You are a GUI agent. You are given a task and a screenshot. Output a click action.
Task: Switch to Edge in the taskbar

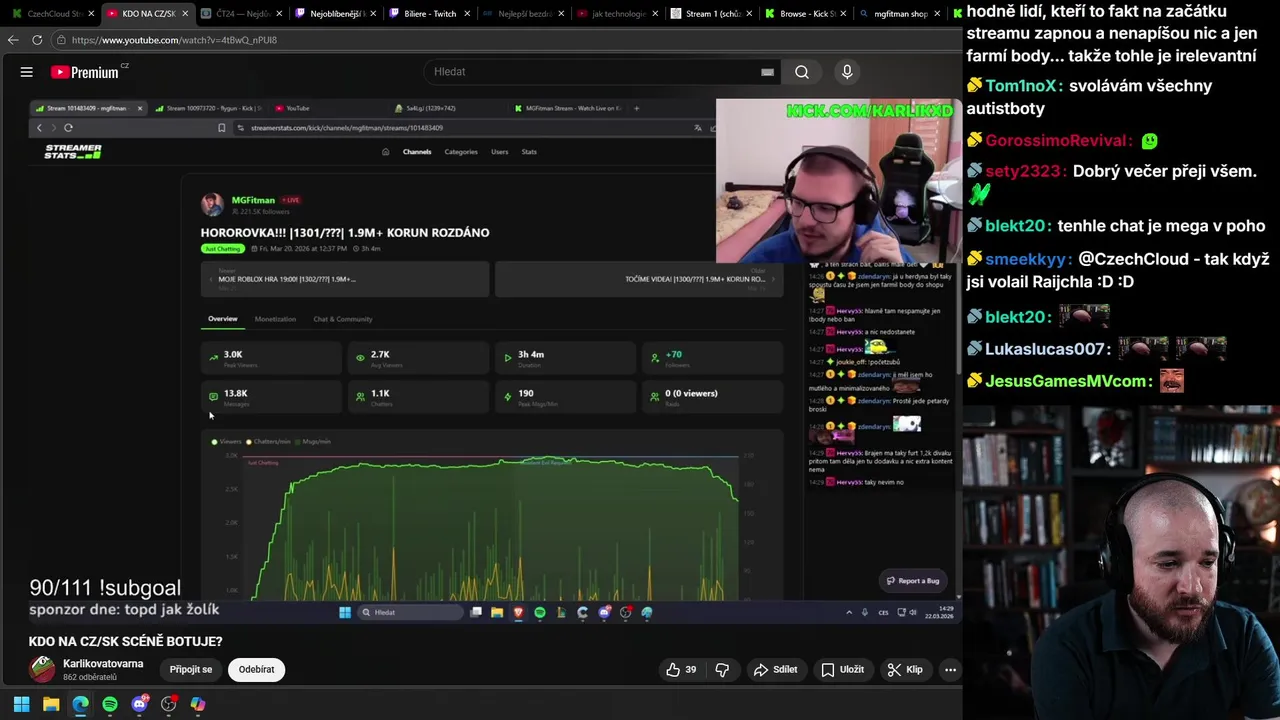[x=80, y=704]
